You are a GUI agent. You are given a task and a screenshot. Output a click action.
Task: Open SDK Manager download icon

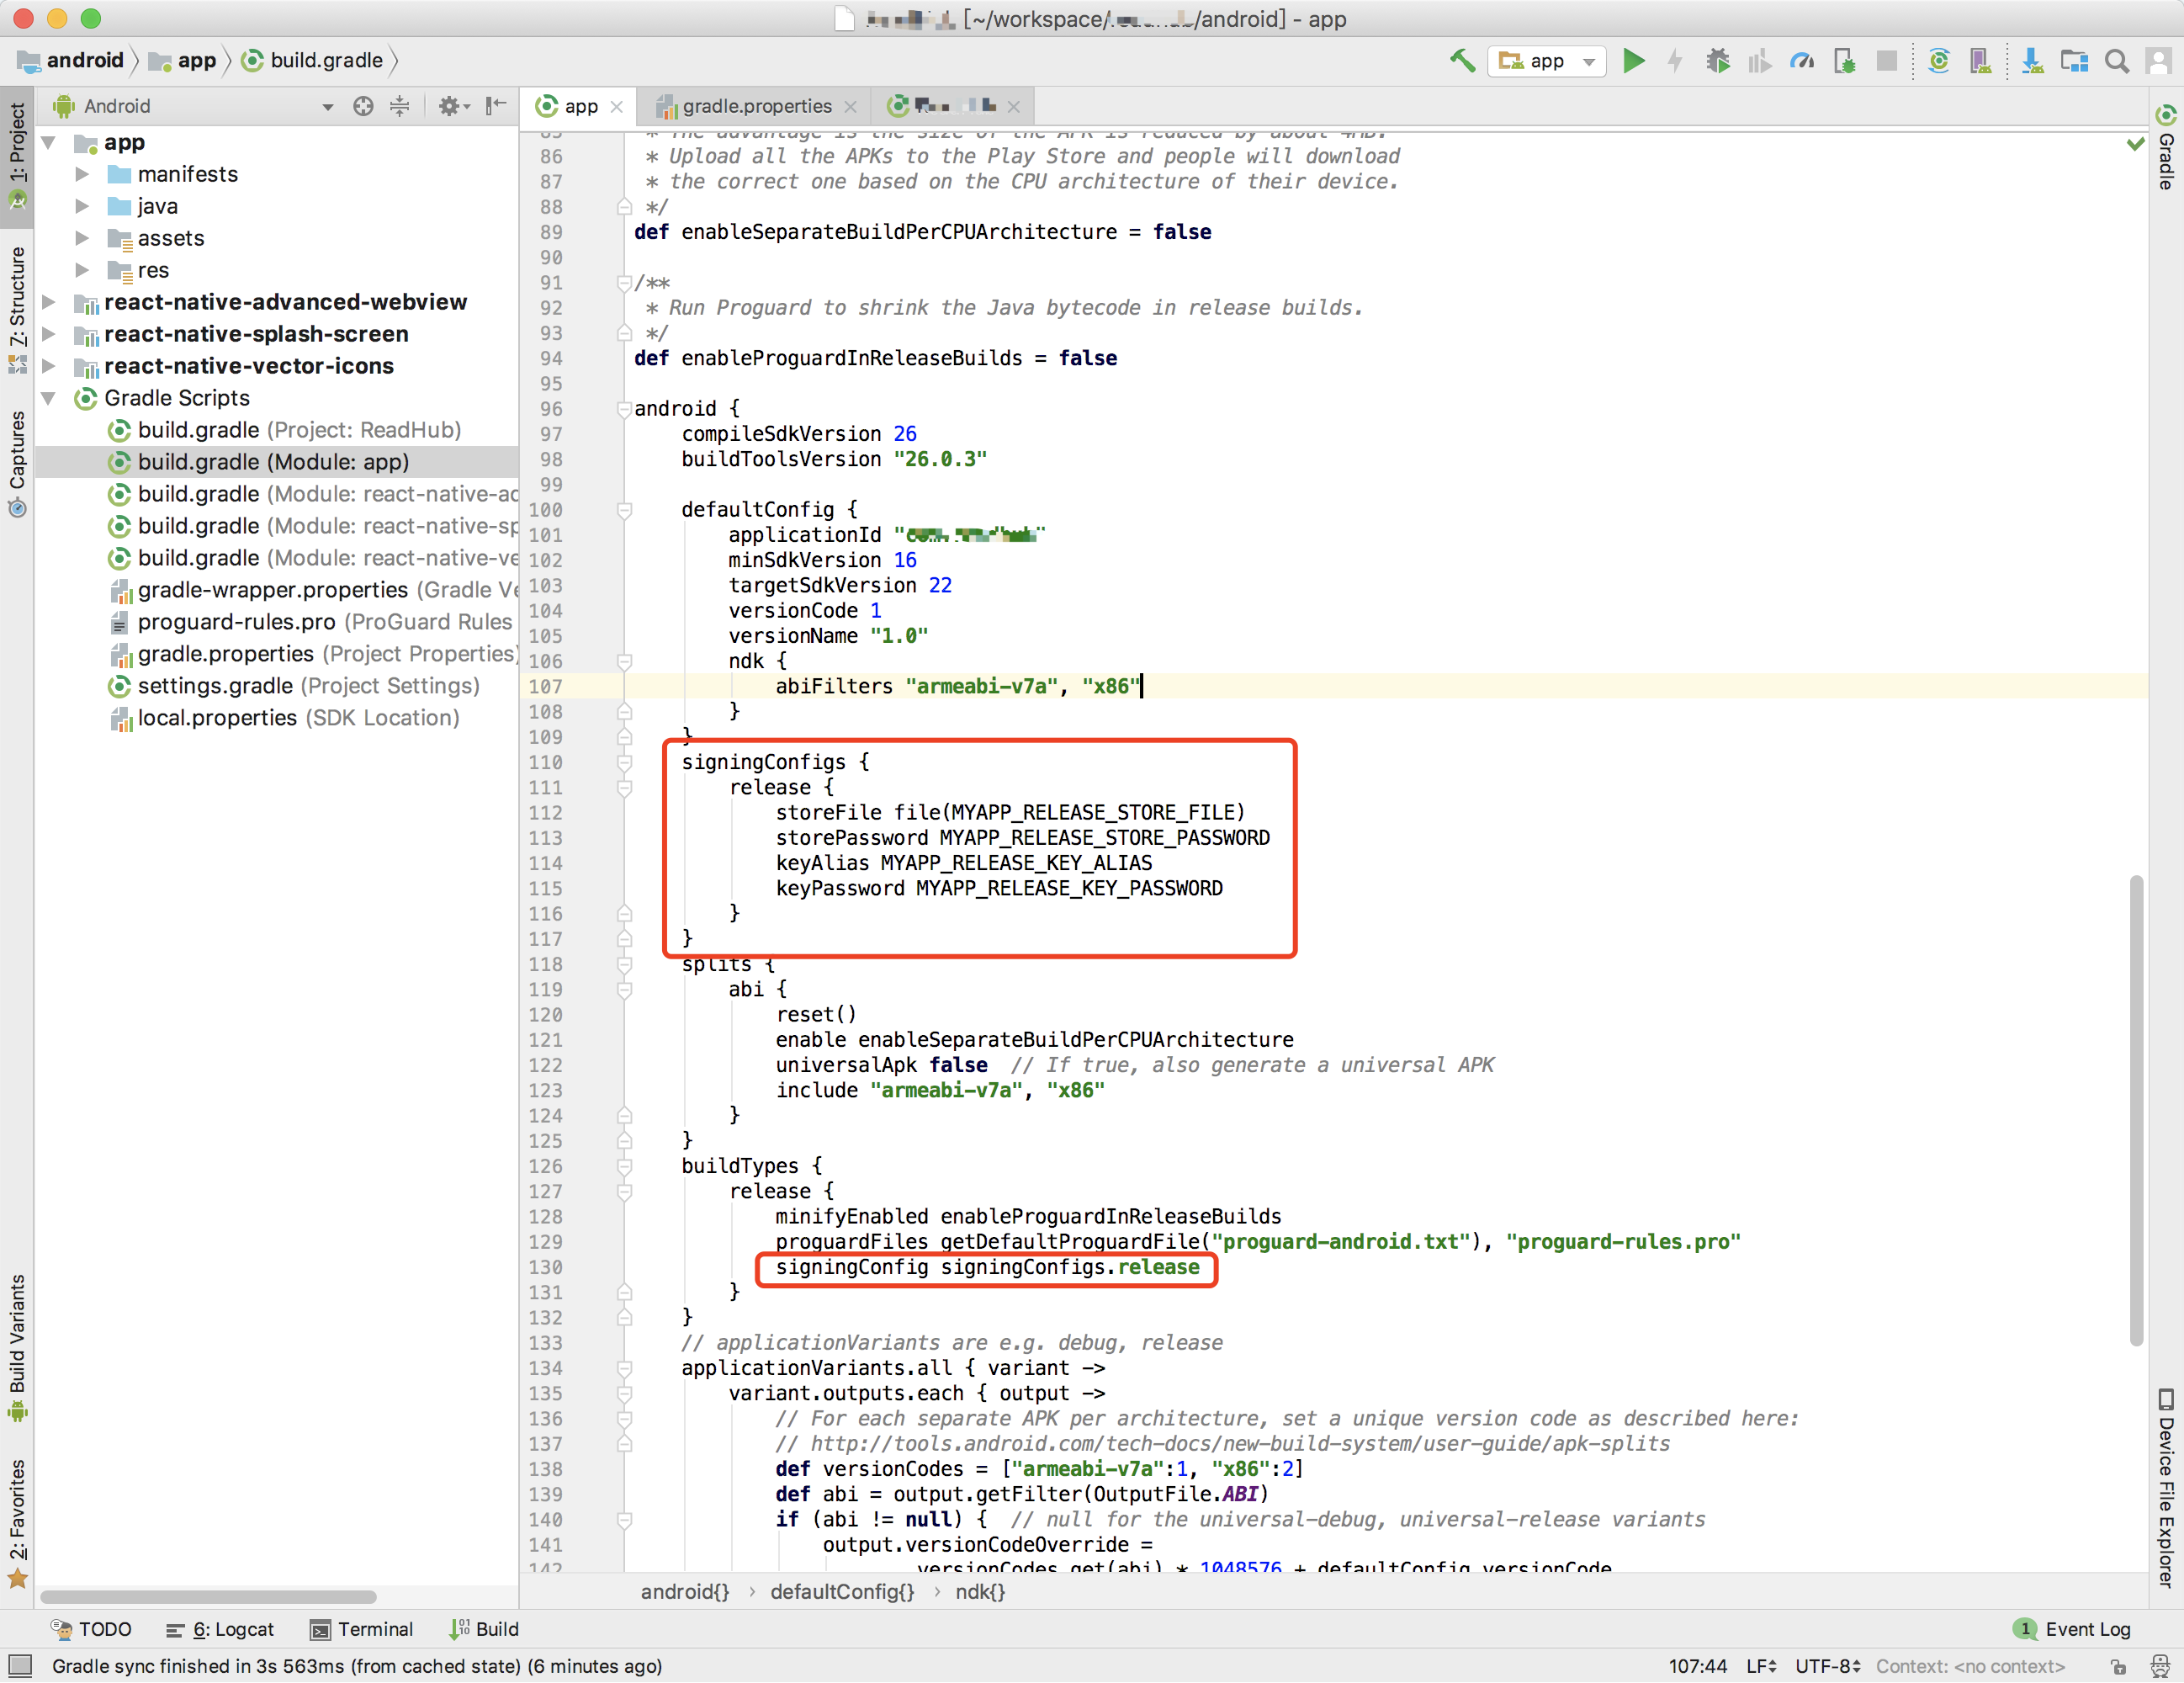(x=2032, y=61)
